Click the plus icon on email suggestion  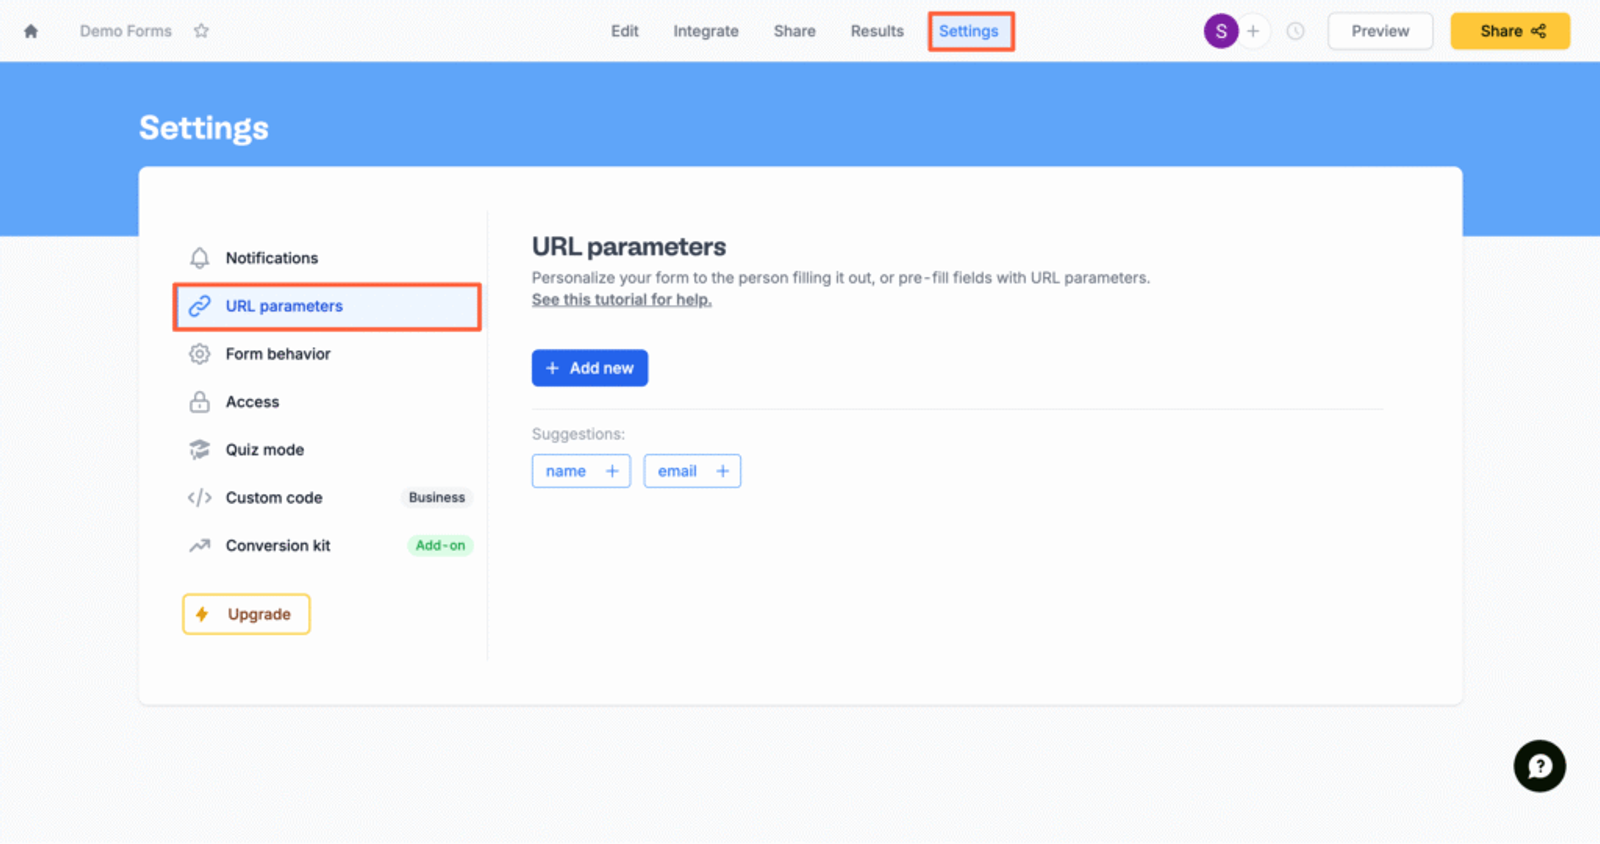722,471
